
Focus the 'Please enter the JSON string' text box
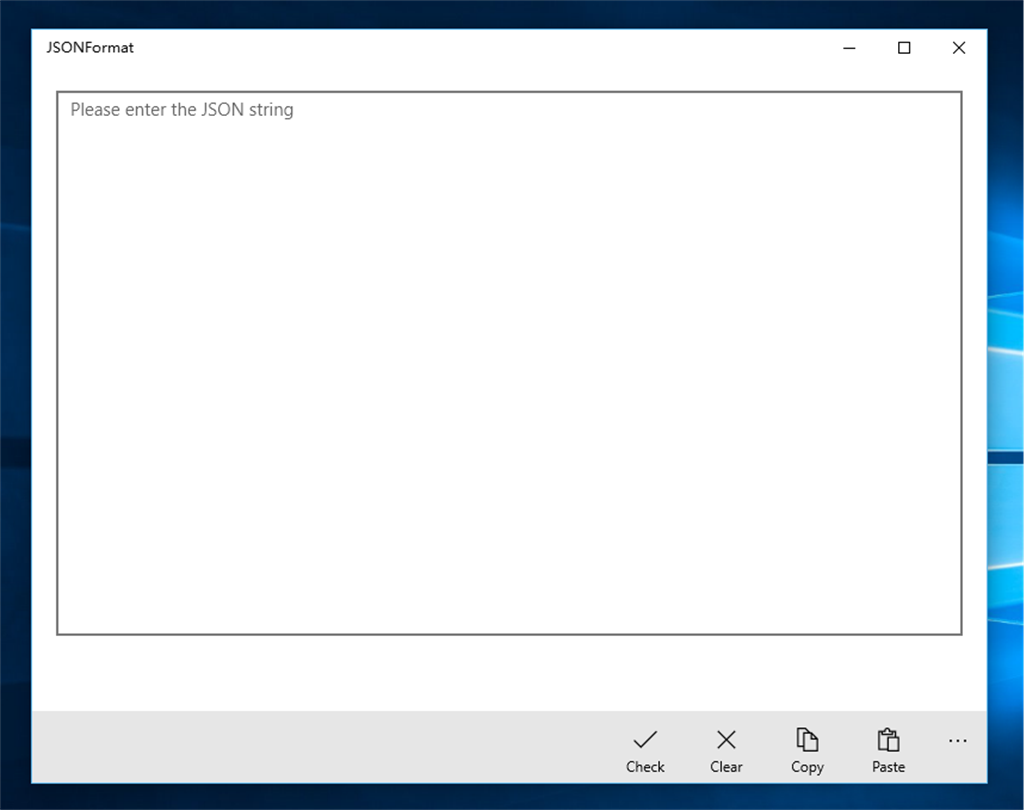(509, 363)
